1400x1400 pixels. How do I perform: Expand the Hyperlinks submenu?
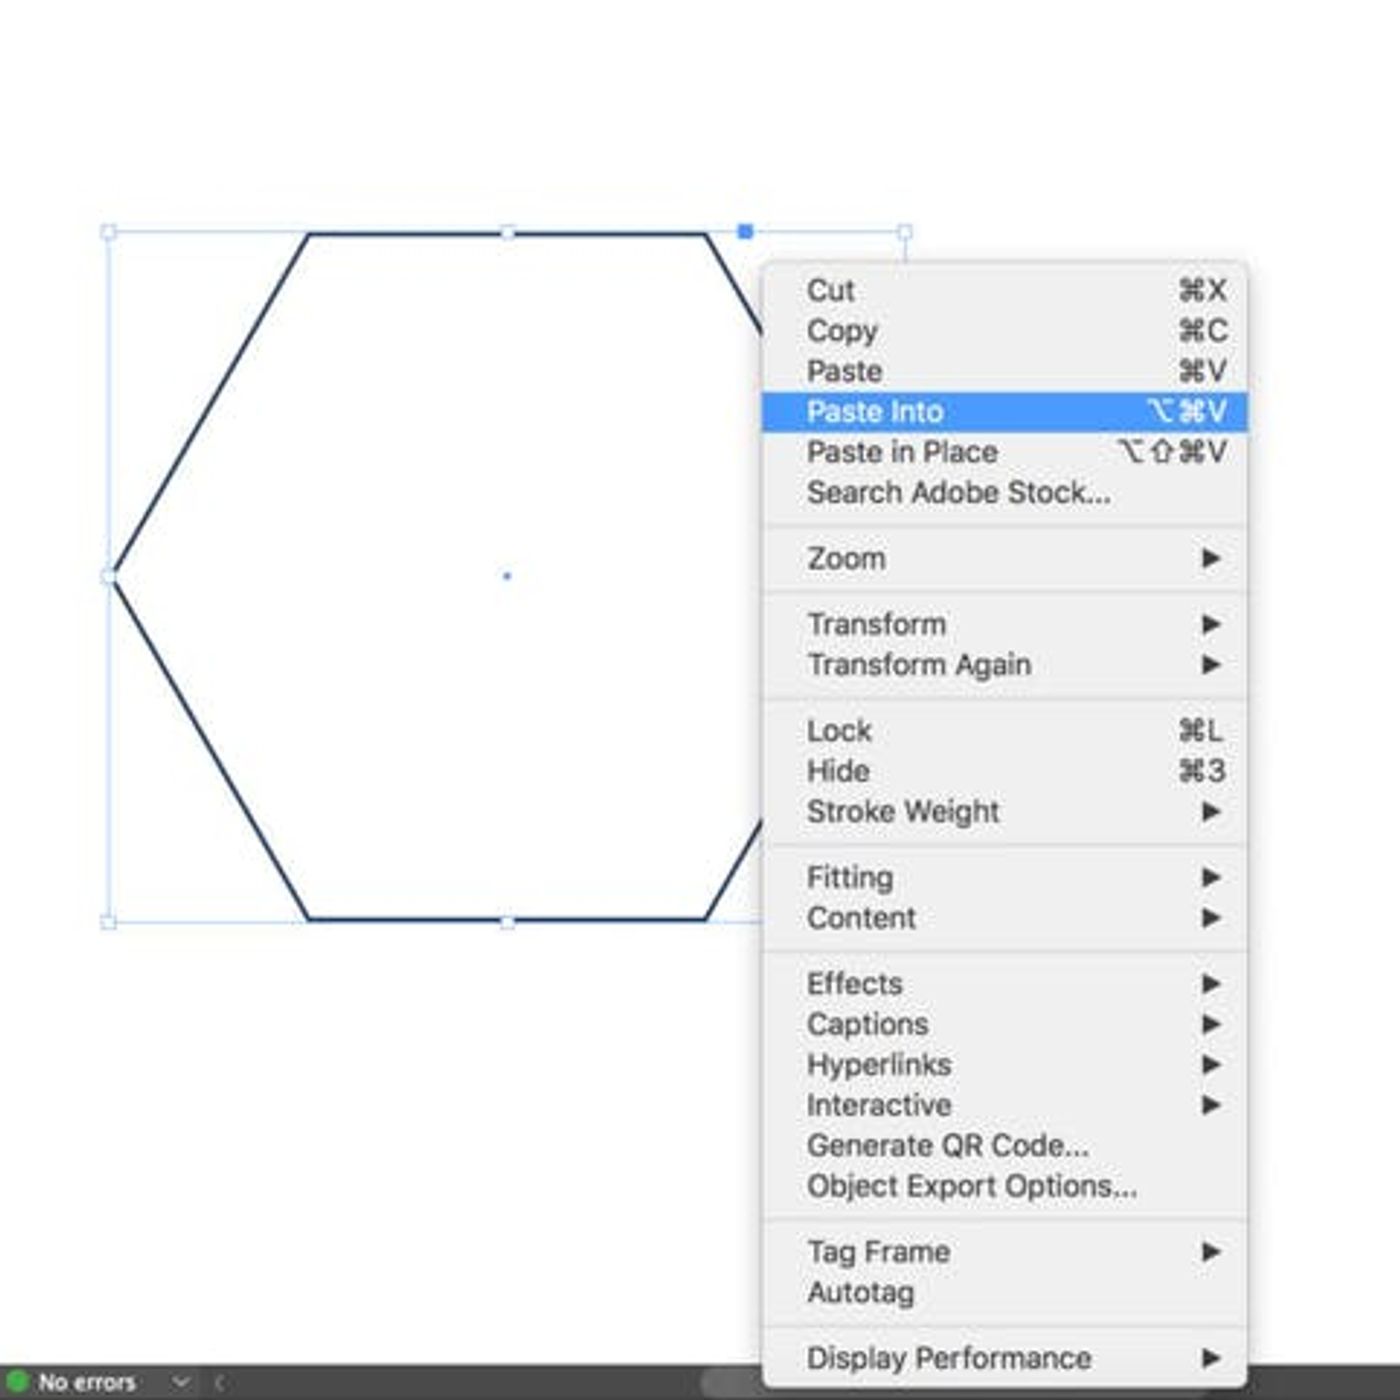[x=1004, y=1065]
